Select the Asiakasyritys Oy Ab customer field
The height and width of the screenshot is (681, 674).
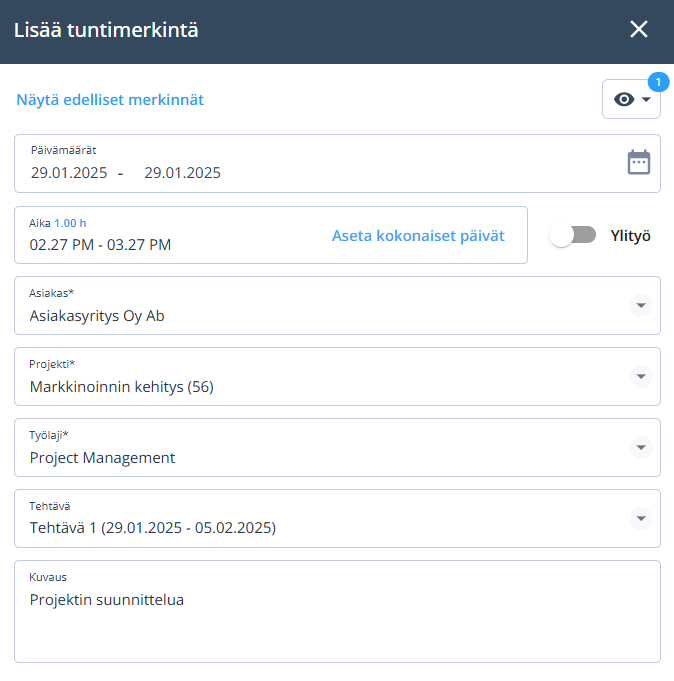click(x=337, y=306)
